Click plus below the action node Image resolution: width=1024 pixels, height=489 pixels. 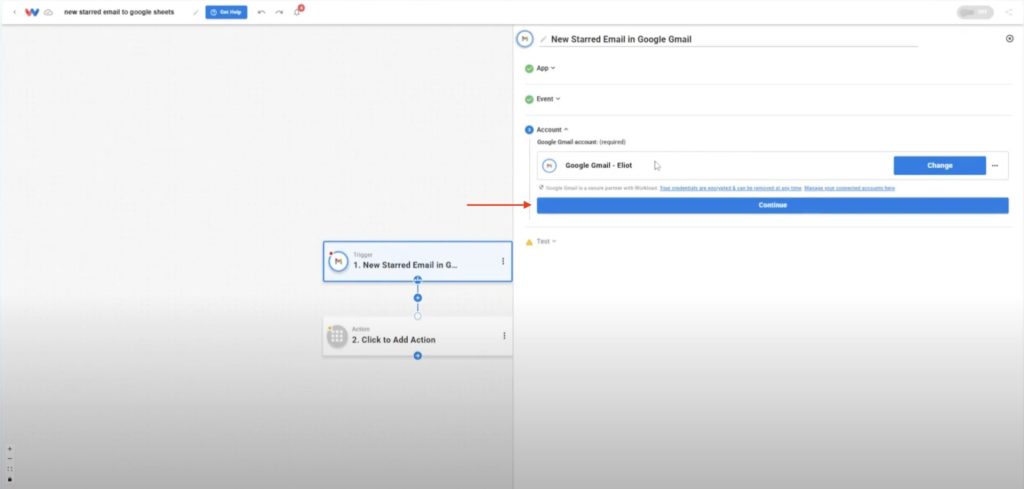(418, 356)
